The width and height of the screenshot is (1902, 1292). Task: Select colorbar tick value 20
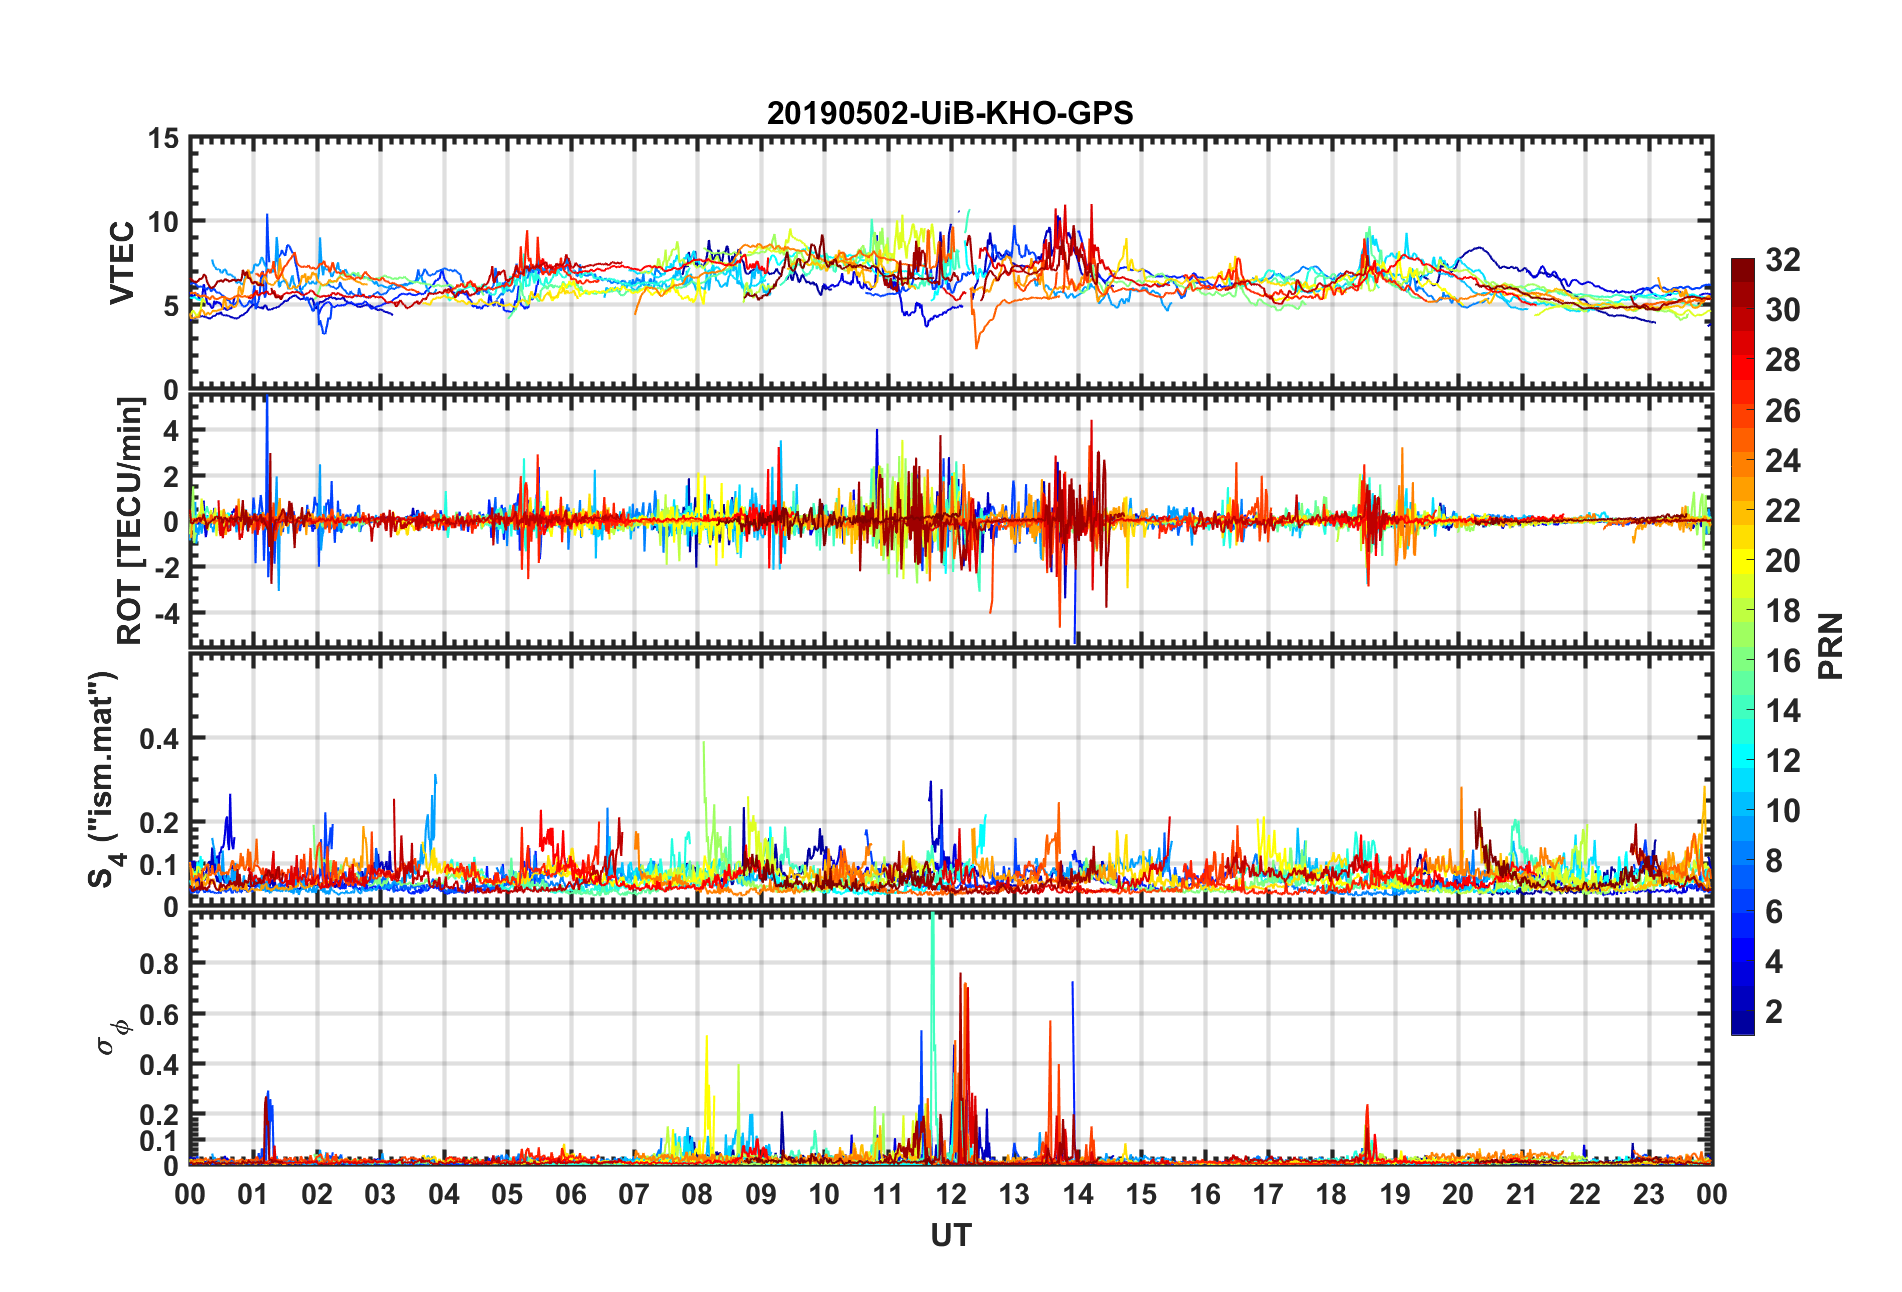(x=1783, y=560)
